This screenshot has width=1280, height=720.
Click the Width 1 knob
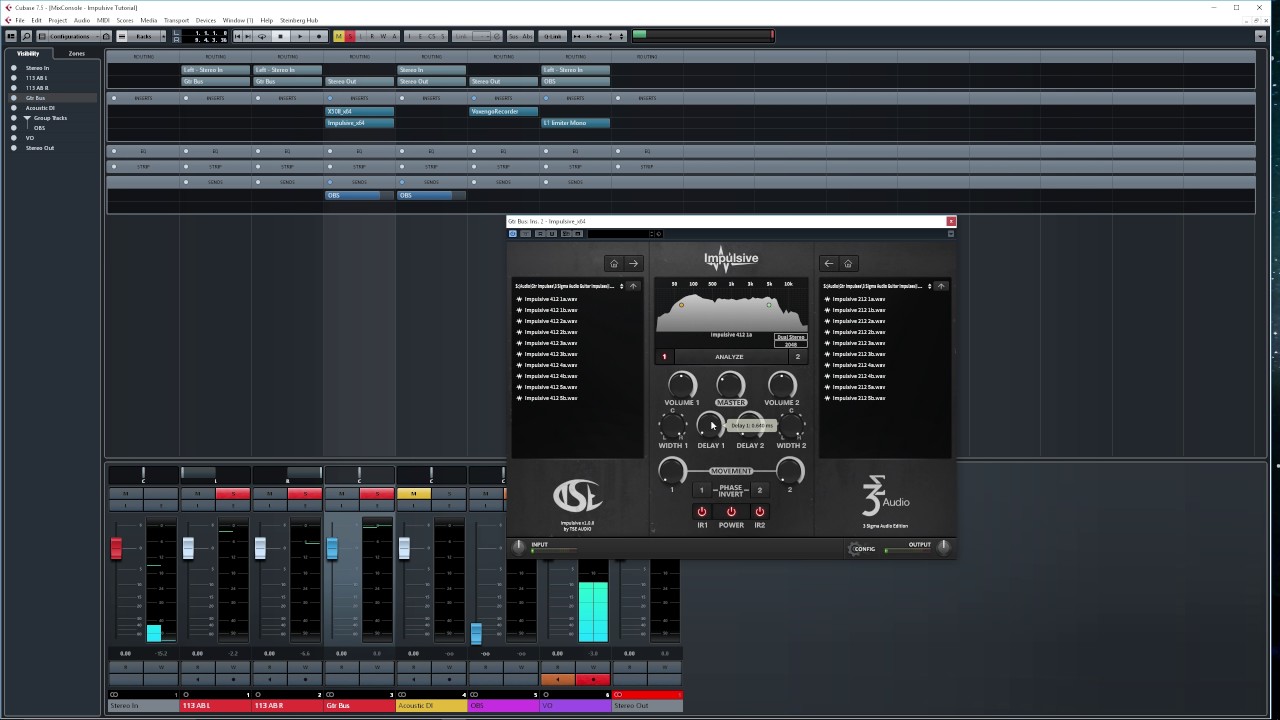click(x=673, y=427)
